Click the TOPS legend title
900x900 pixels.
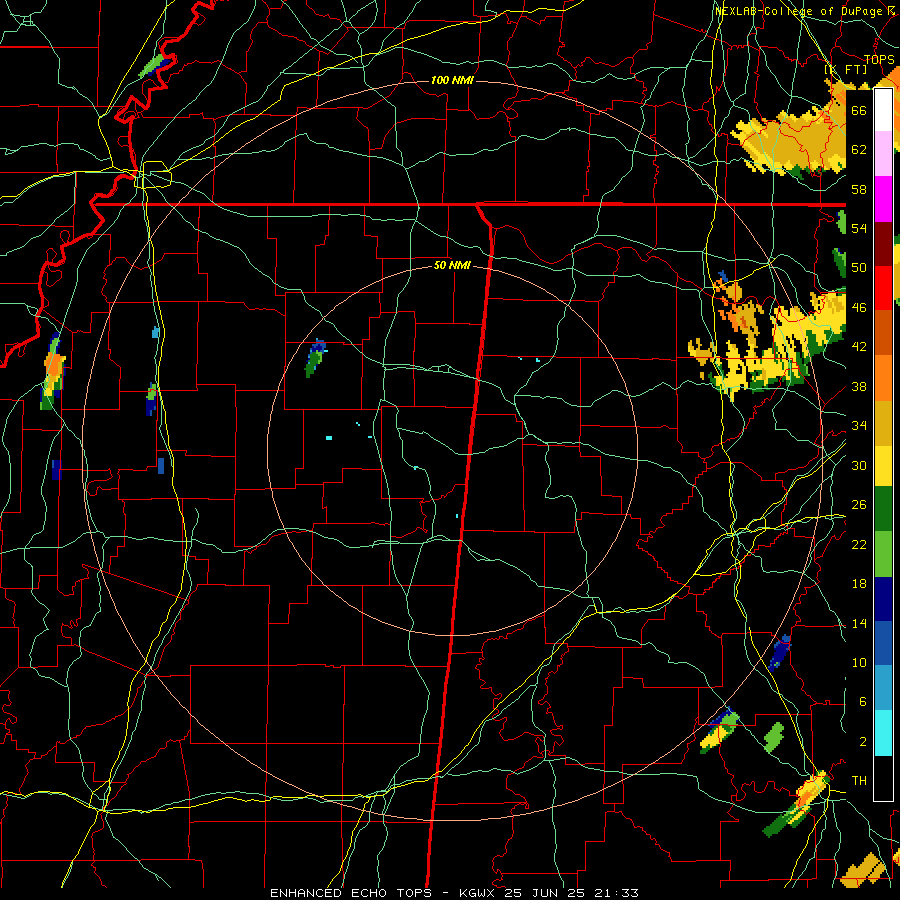pyautogui.click(x=879, y=60)
